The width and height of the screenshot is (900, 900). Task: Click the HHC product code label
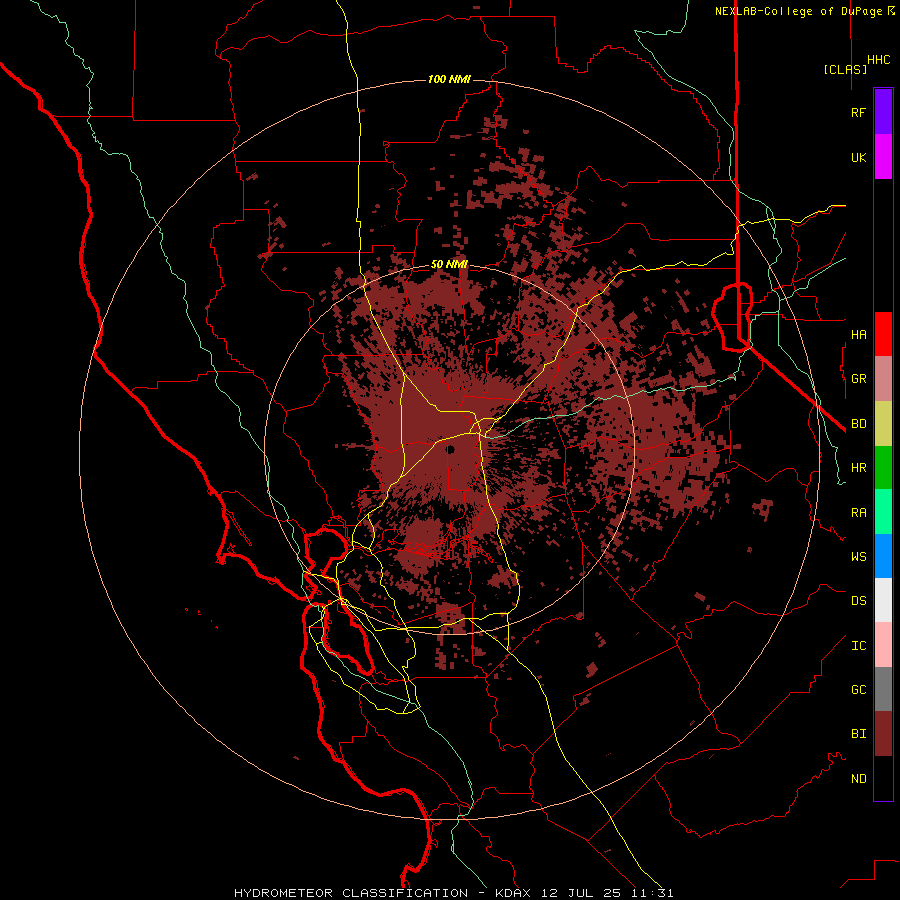click(878, 60)
